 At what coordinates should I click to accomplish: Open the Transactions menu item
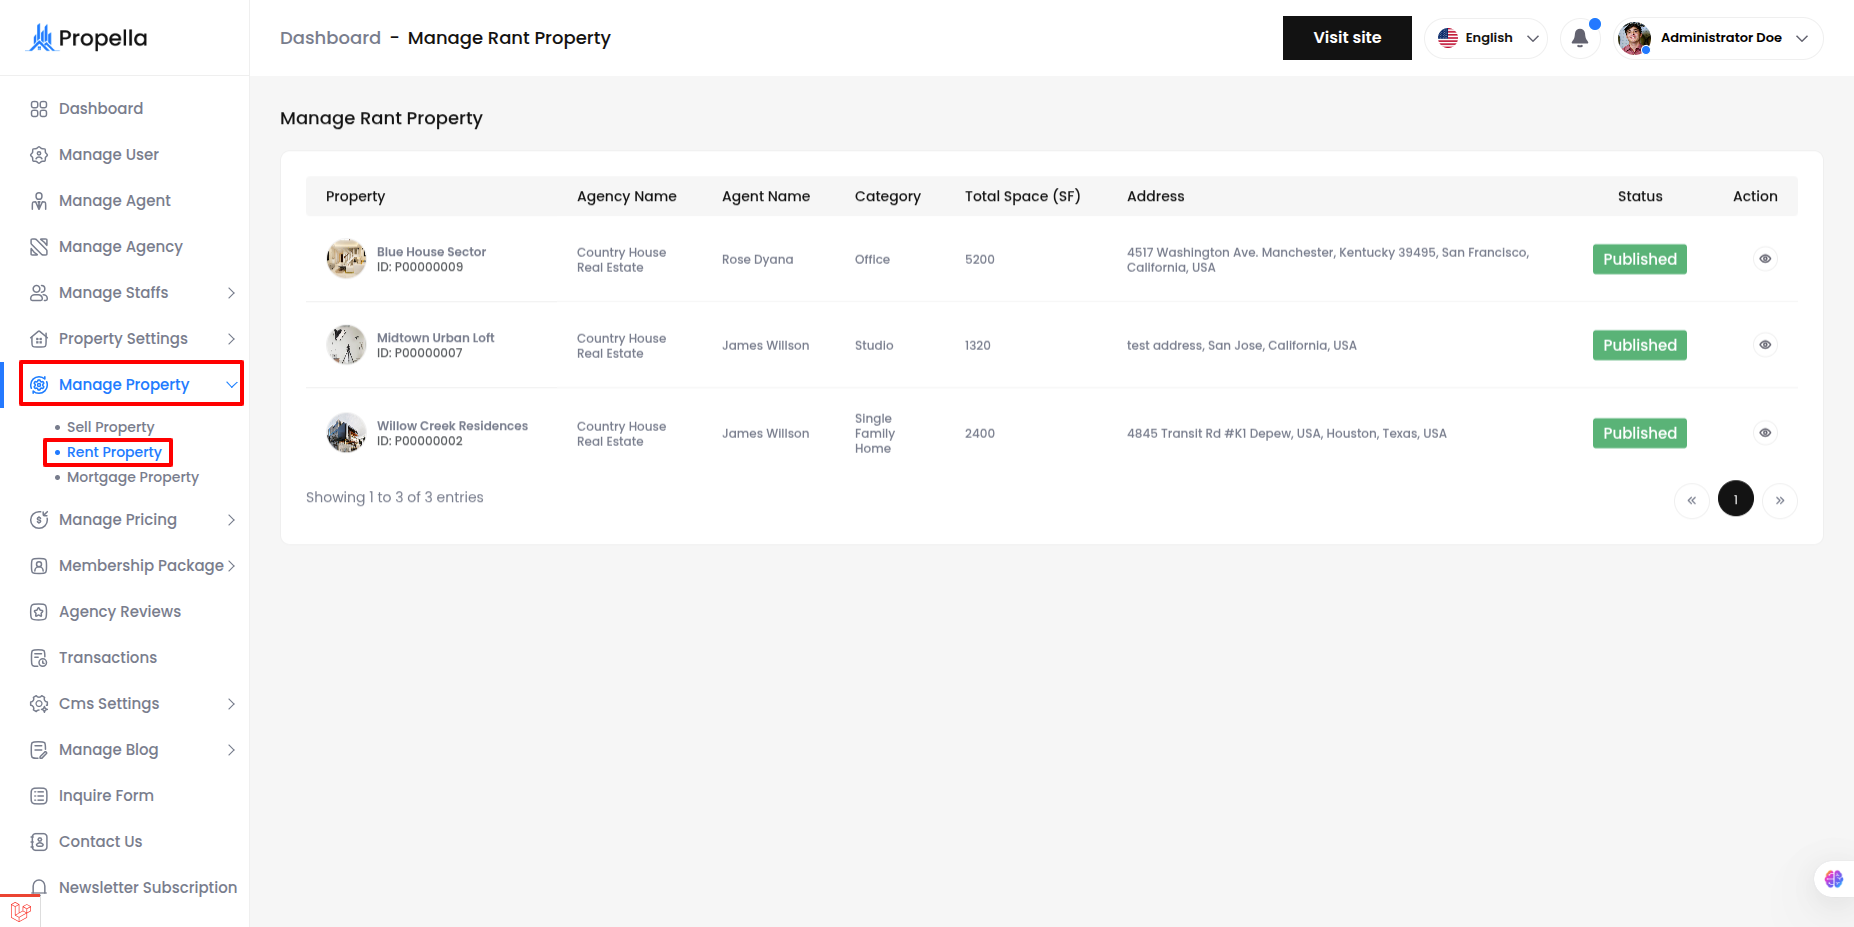[x=108, y=658]
